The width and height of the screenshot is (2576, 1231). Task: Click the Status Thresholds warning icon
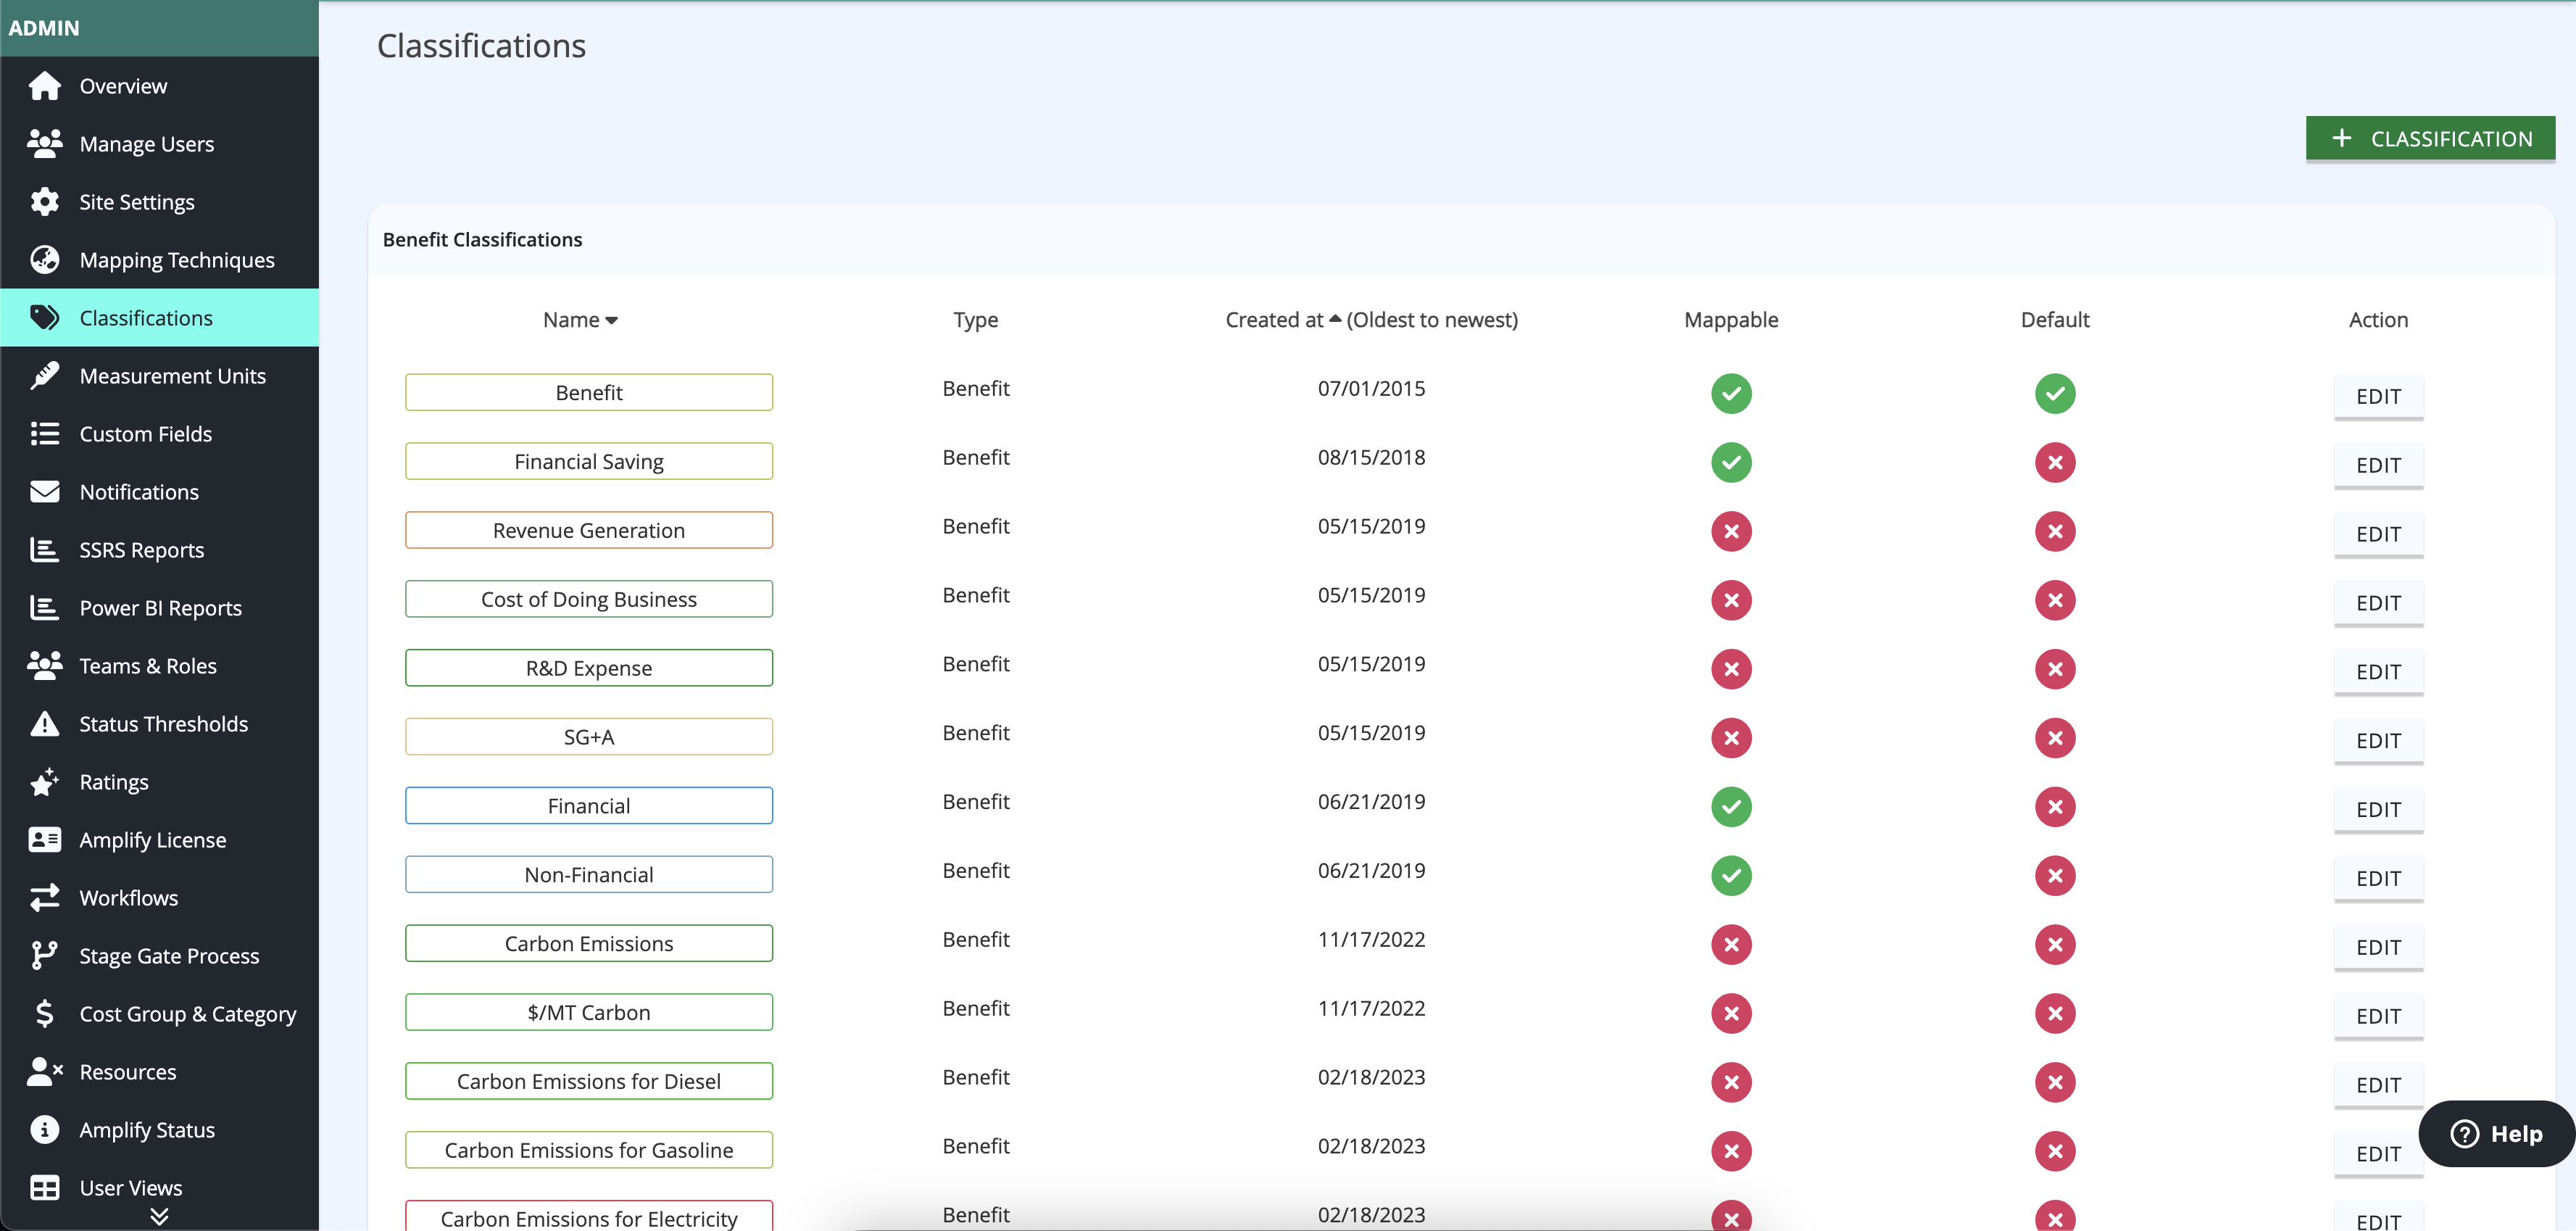tap(44, 724)
